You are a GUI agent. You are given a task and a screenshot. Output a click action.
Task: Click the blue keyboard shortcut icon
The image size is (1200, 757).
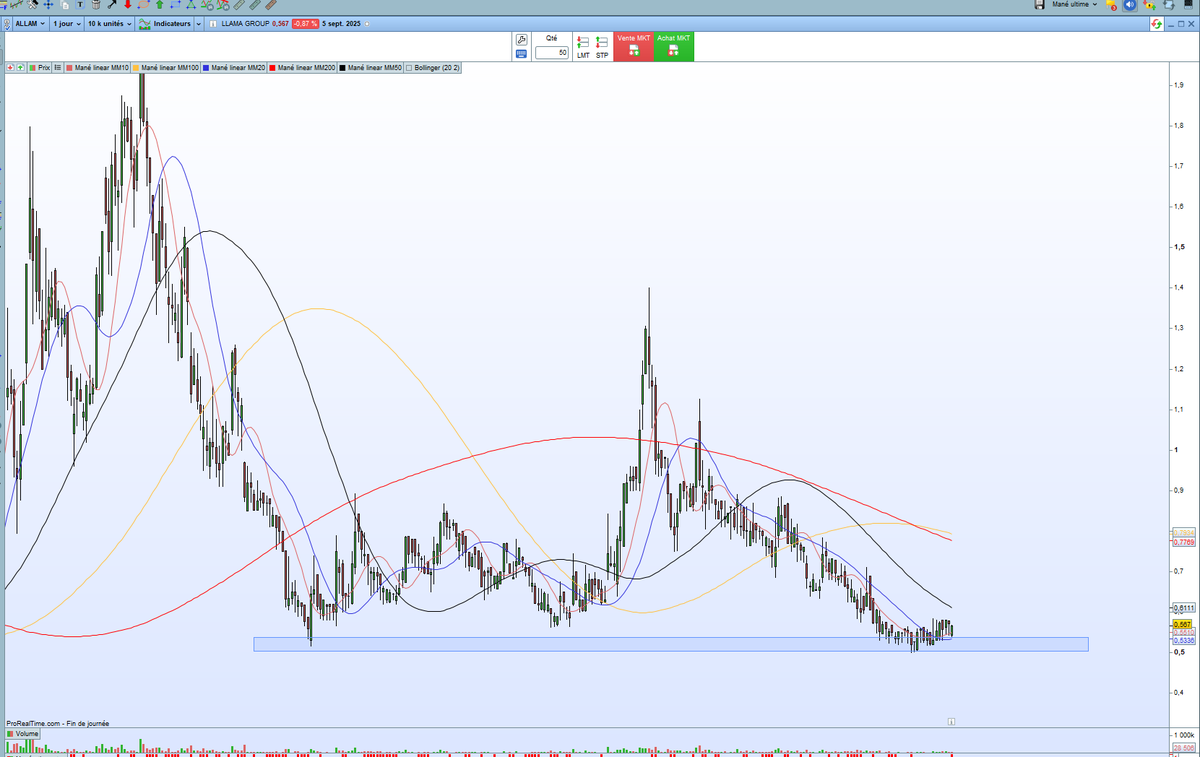pos(521,54)
